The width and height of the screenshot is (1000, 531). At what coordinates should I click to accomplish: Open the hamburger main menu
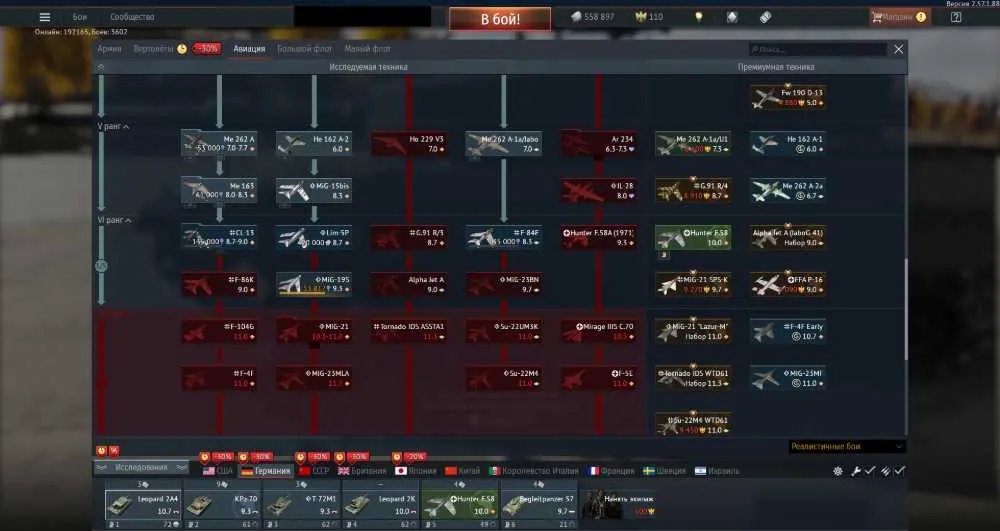tap(45, 17)
